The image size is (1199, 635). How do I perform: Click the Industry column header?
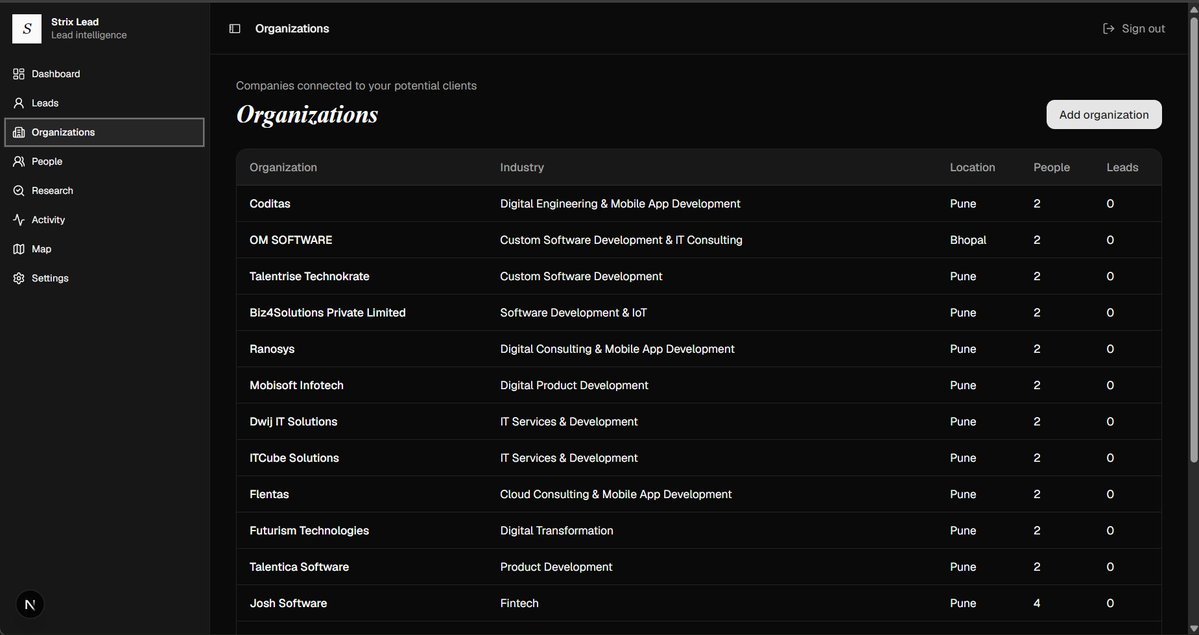pos(522,168)
